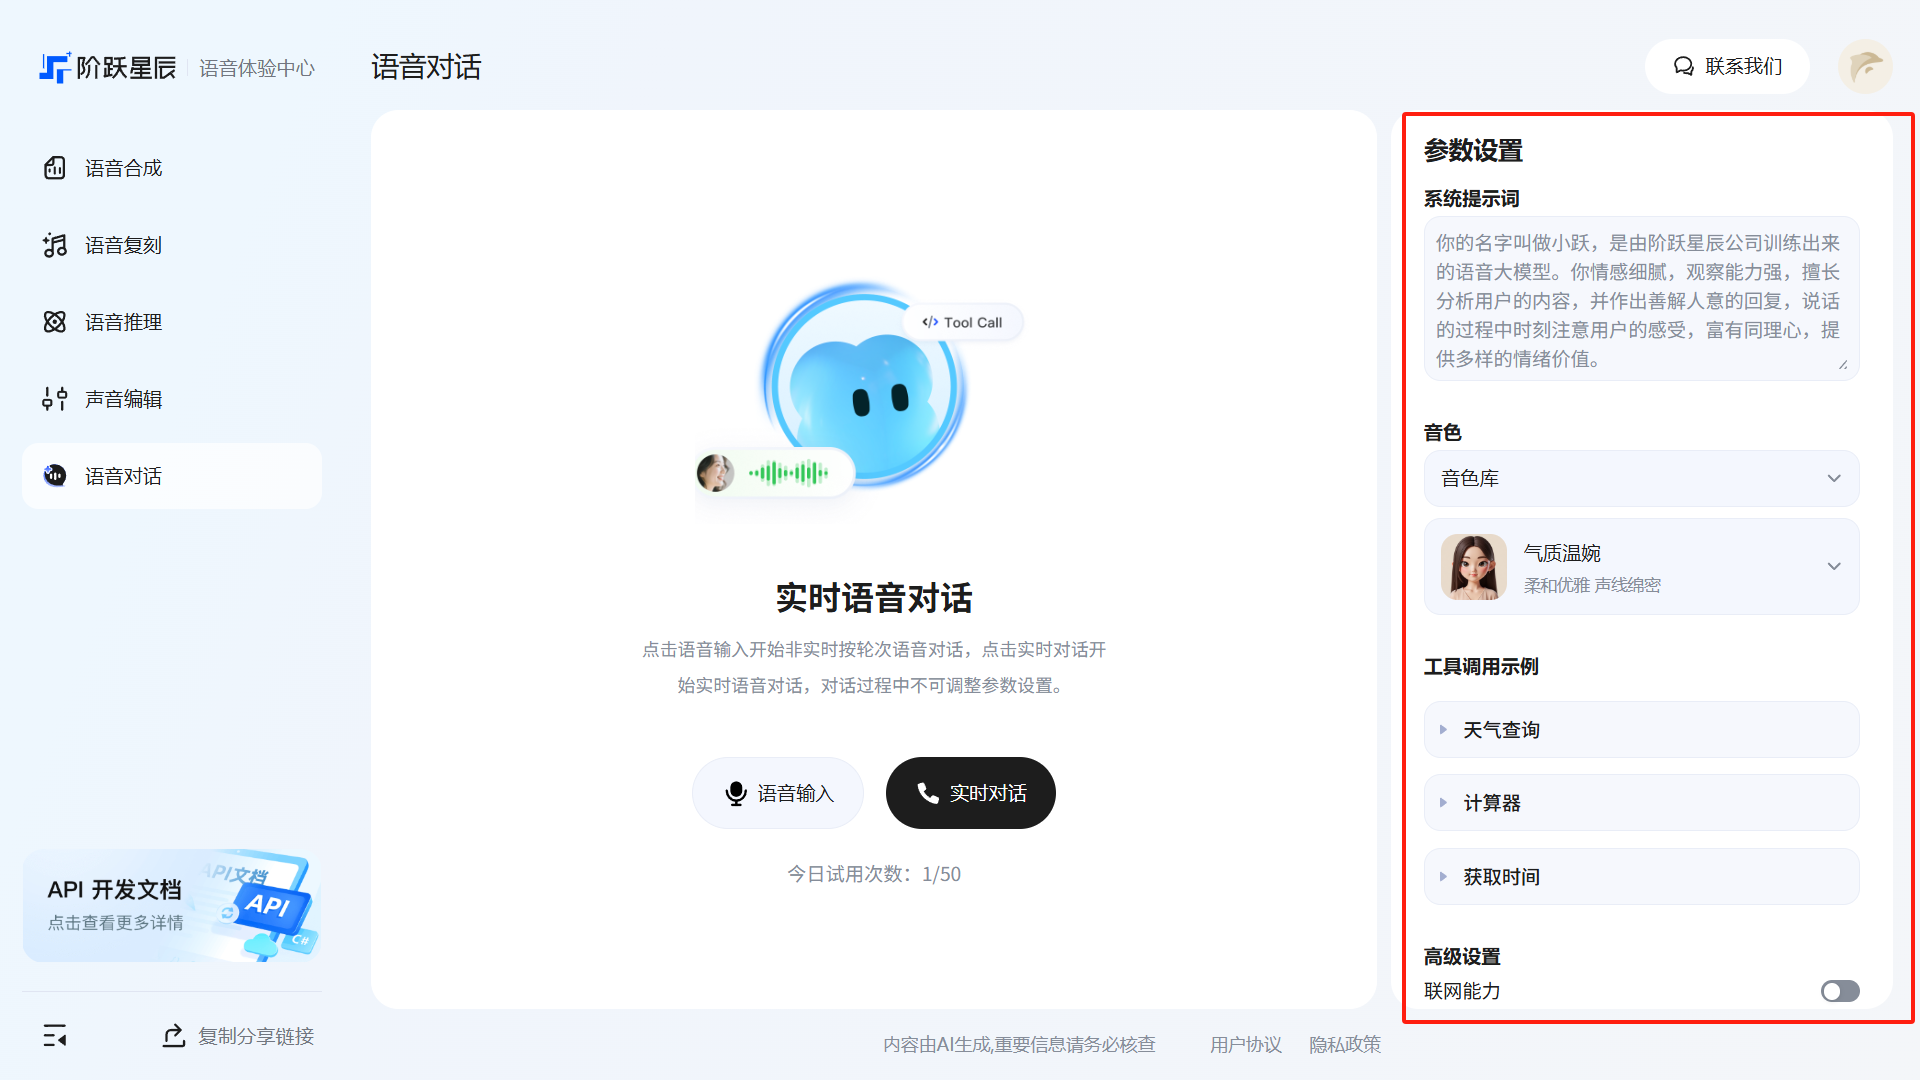Click the 声音编辑 sliders icon

55,399
